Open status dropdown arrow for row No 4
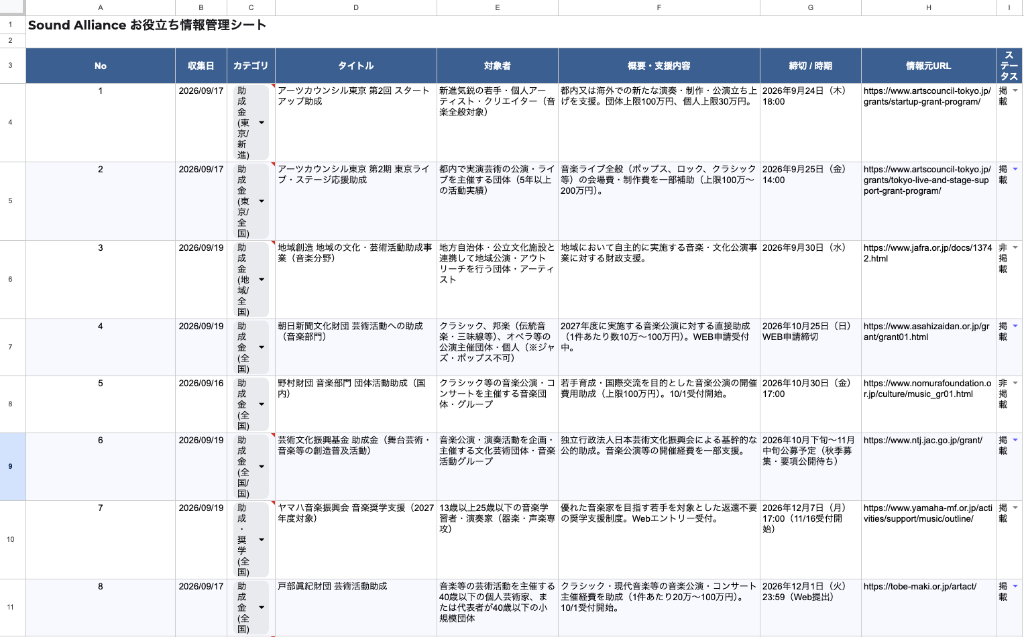 (1016, 326)
